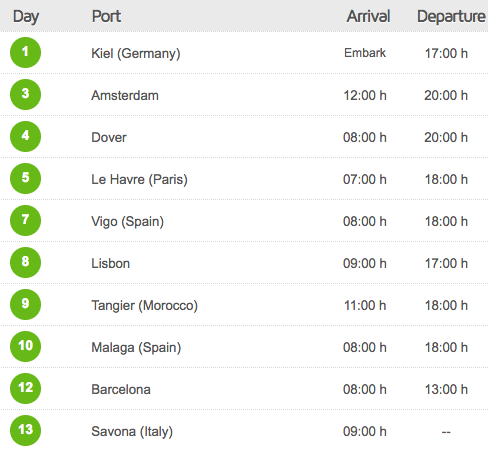Select the green day 3 badge
490x454 pixels.
tap(25, 95)
